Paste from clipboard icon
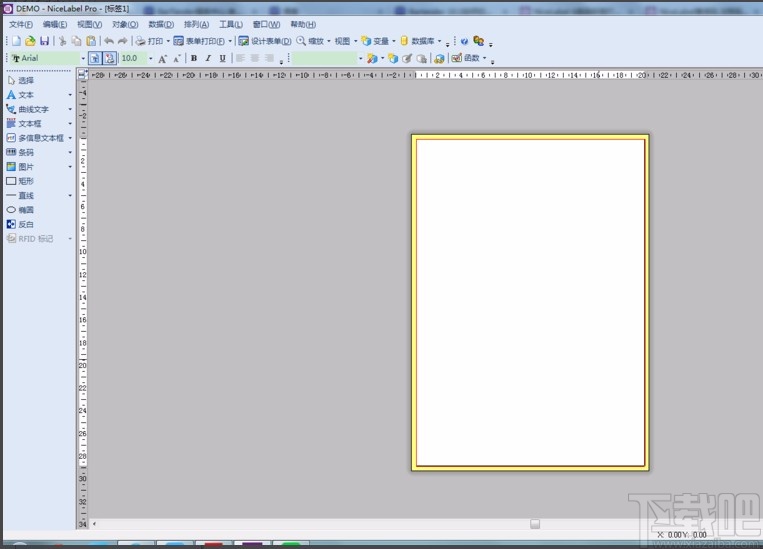763x549 pixels. coord(91,41)
